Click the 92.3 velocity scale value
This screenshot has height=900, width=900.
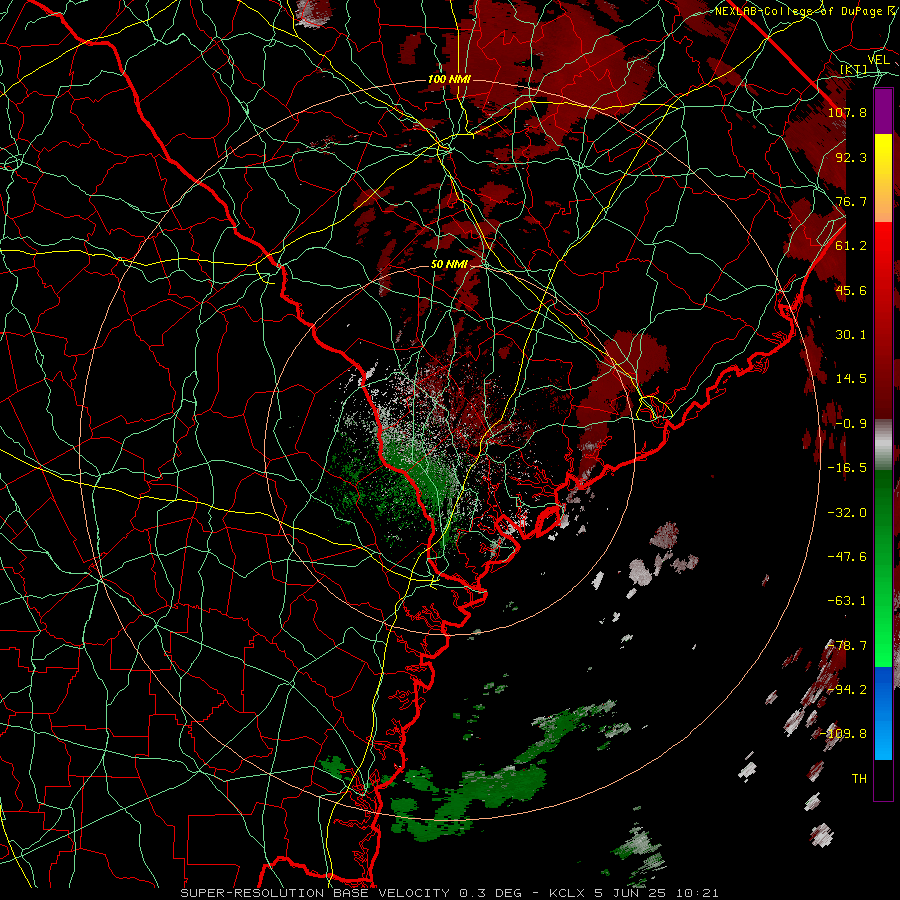click(x=851, y=157)
